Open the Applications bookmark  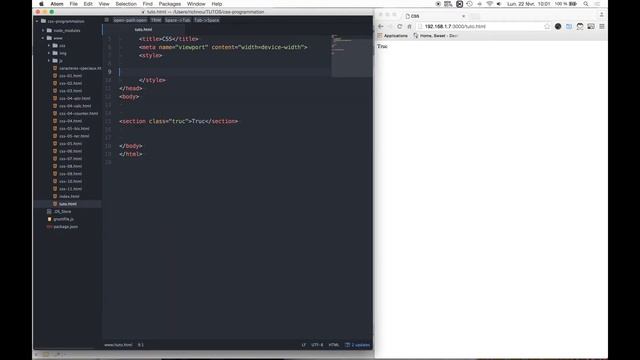(x=393, y=36)
